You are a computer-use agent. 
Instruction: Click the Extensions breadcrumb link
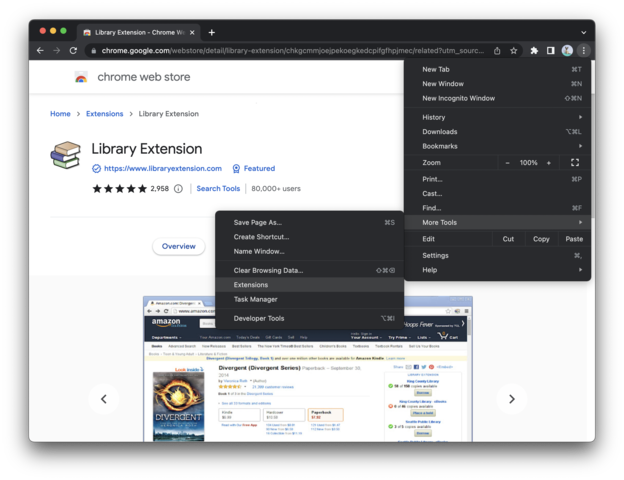tap(105, 114)
